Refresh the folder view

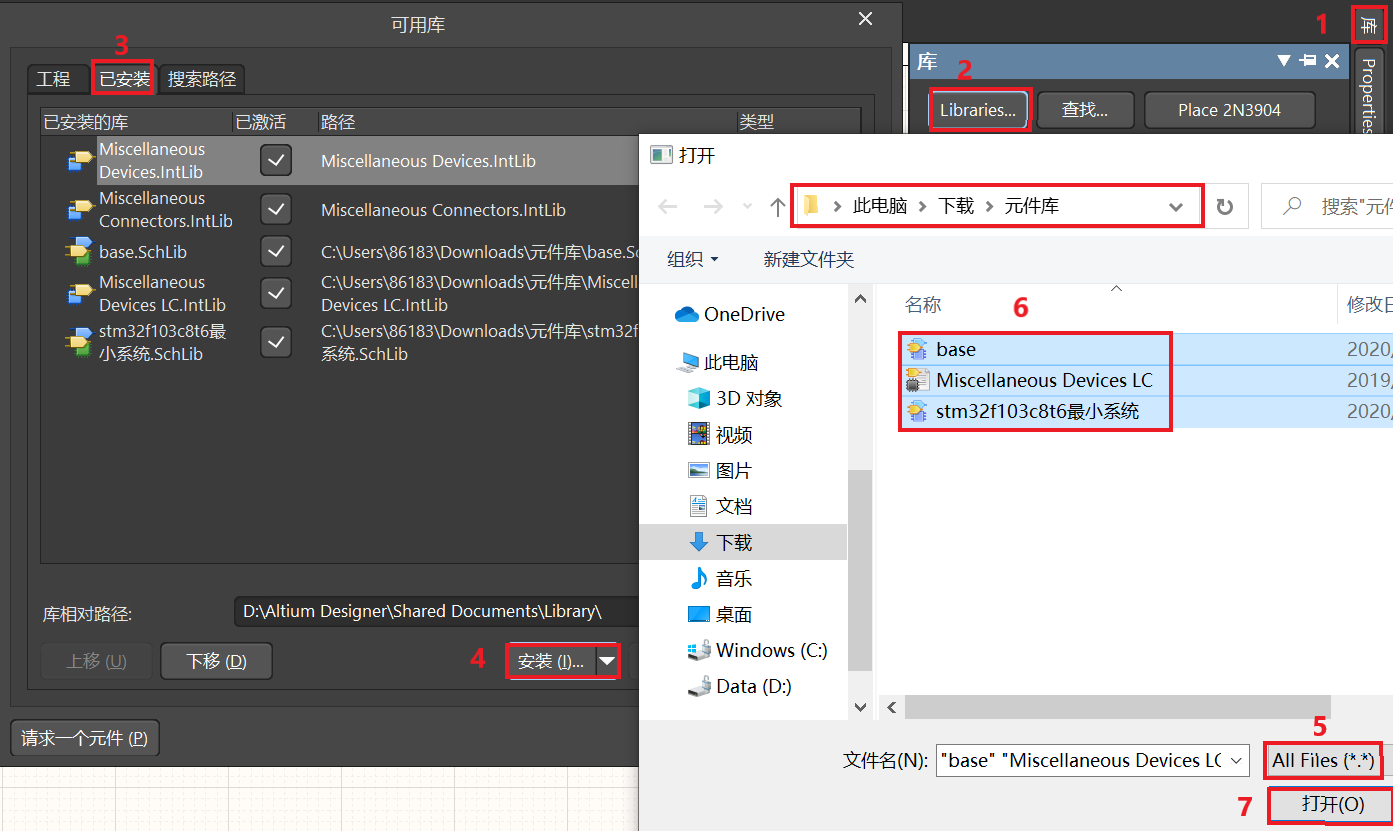(1224, 207)
